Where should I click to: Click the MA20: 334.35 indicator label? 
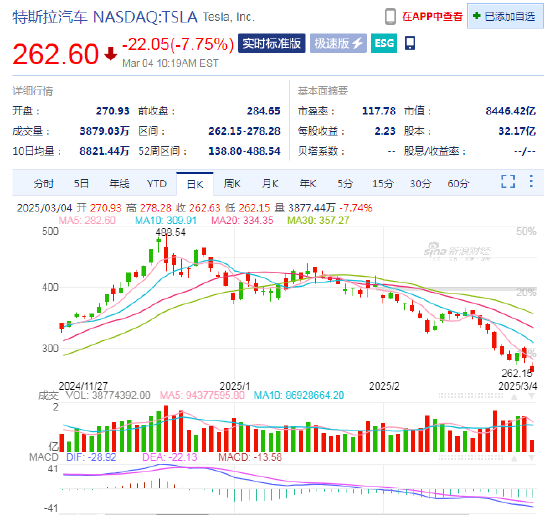coord(242,220)
